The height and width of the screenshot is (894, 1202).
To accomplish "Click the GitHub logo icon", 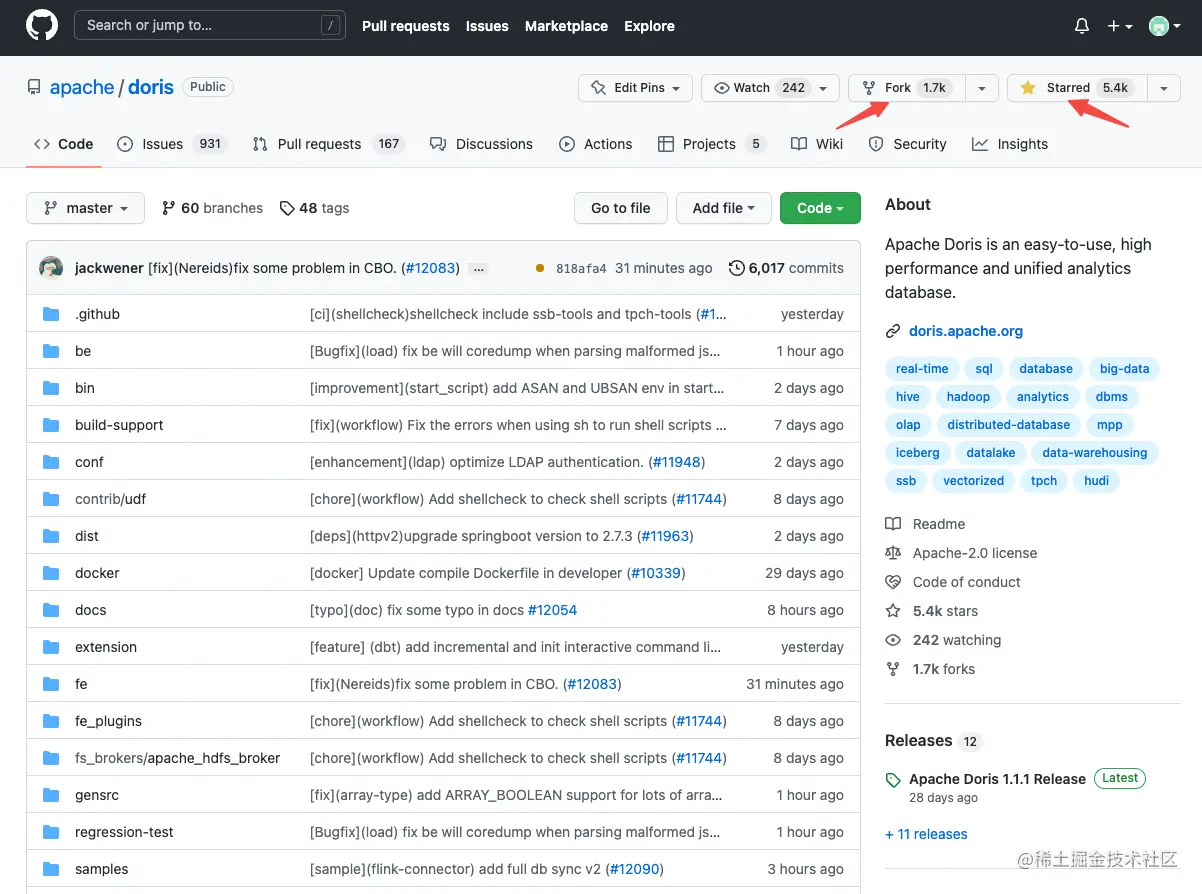I will 42,26.
